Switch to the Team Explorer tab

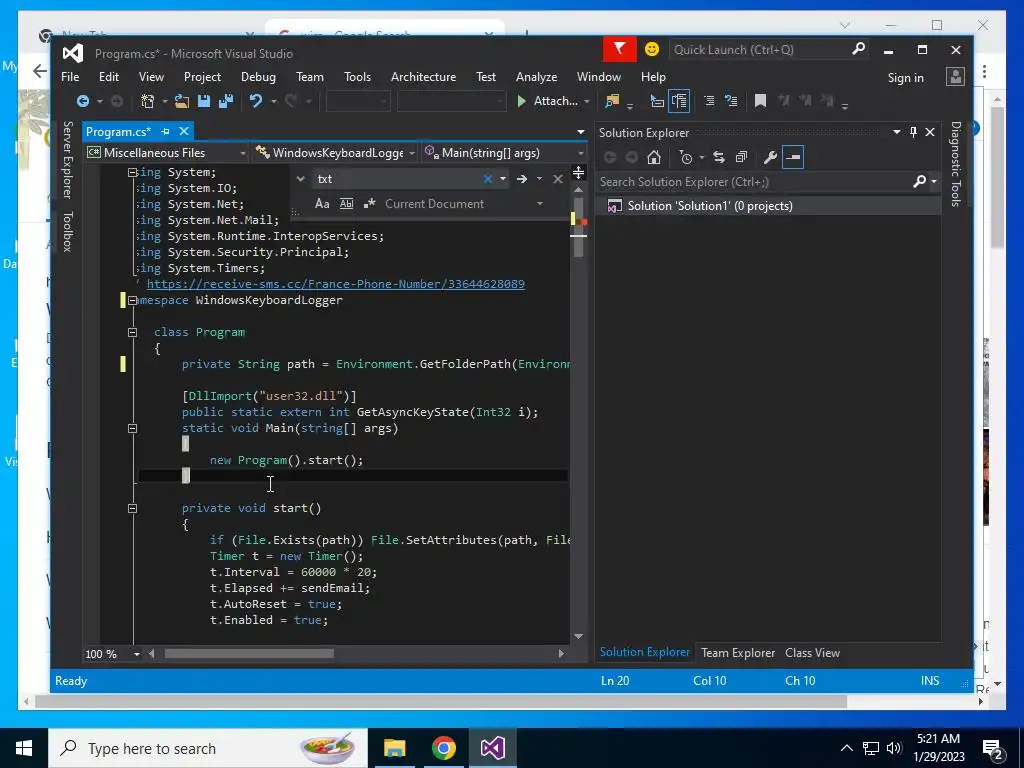pos(738,652)
